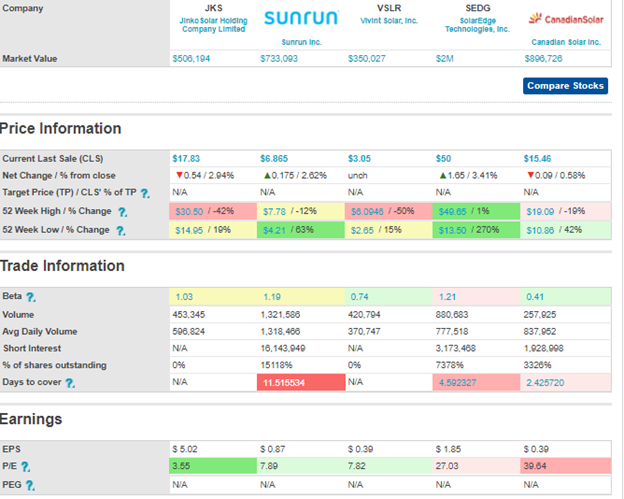624x499 pixels.
Task: Select the SolarEdge Technologies, Inc. link
Action: 476,25
